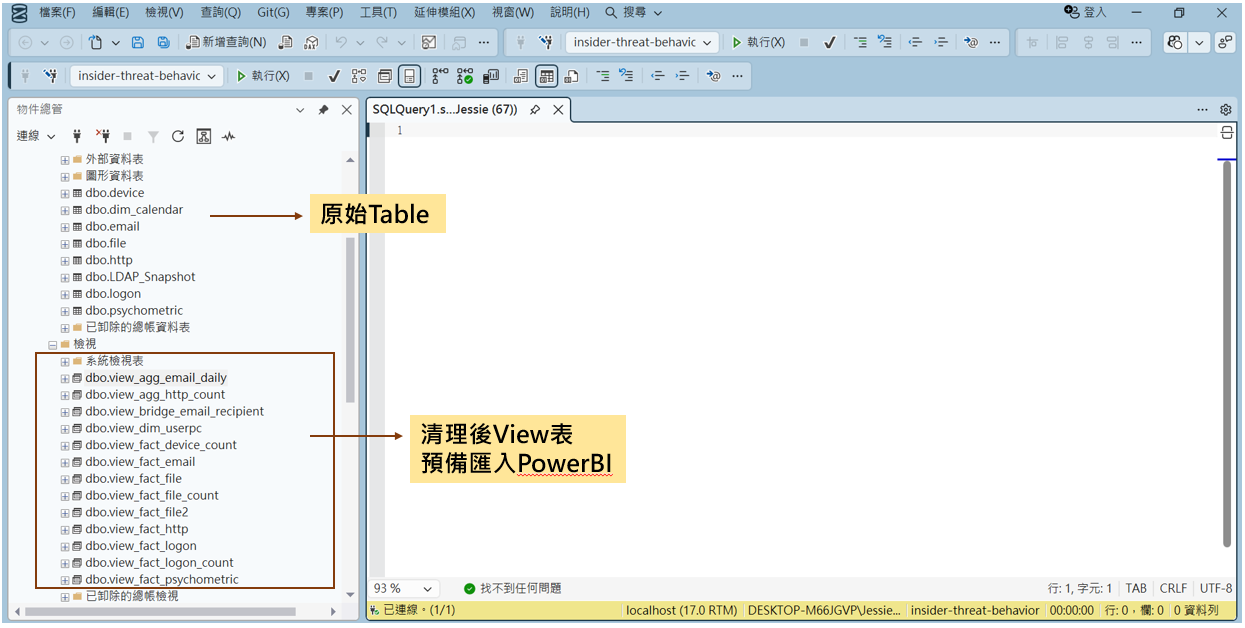The width and height of the screenshot is (1245, 628).
Task: Click the Undo icon in top toolbar
Action: pyautogui.click(x=341, y=42)
